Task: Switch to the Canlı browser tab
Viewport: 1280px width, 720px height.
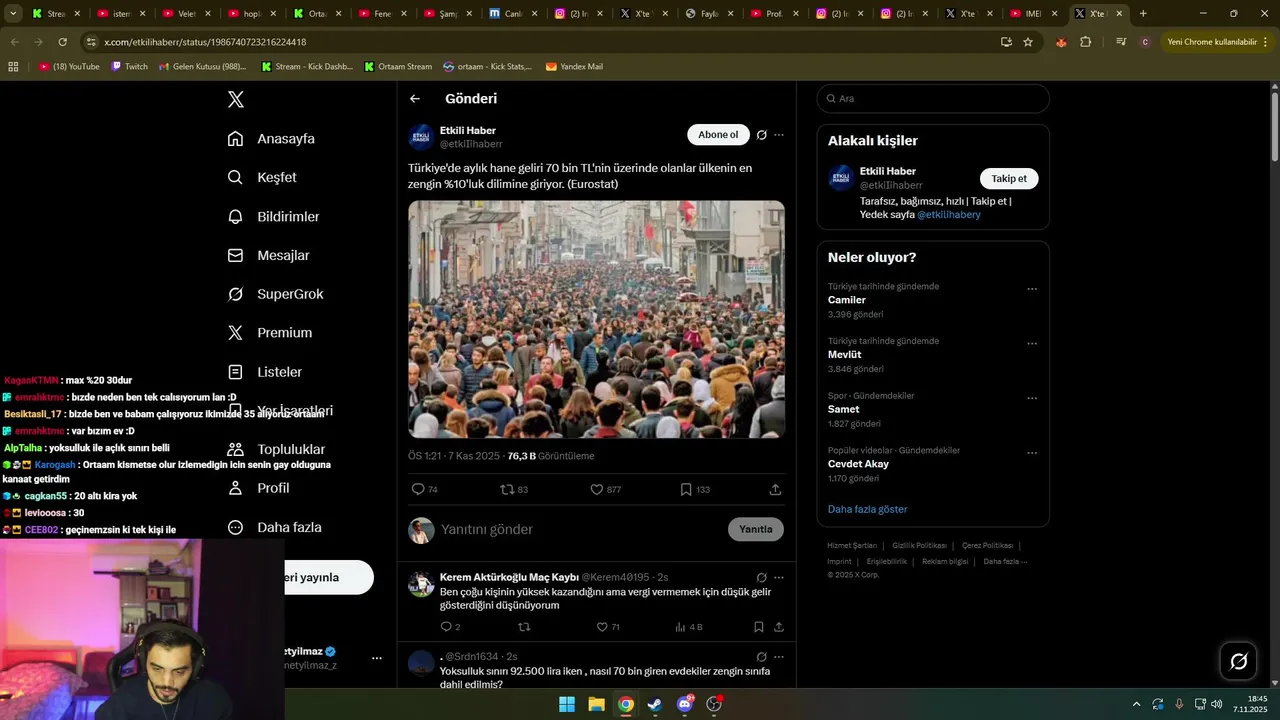Action: pyautogui.click(x=513, y=14)
